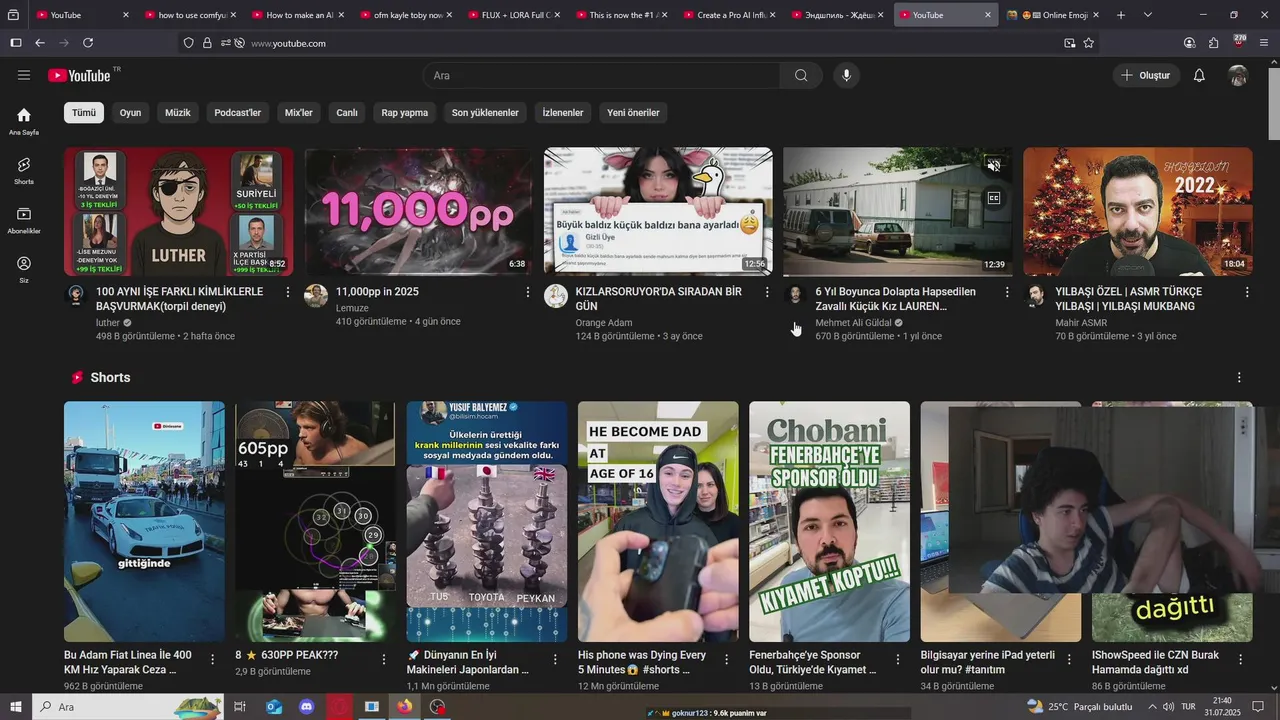
Task: Bookmark this page with the star
Action: (1089, 43)
